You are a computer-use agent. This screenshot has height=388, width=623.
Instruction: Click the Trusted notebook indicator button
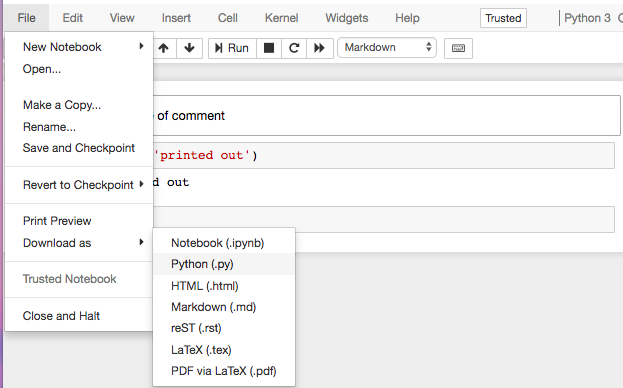tap(503, 18)
